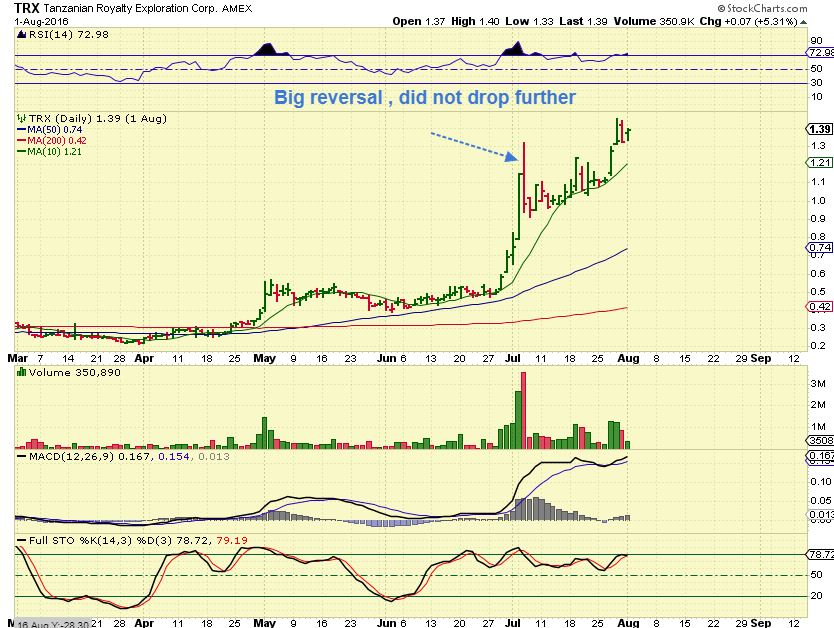Screen dimensions: 834x628
Task: Click the TRX (Daily) 1.39 (1 Aug) legend
Action: [97, 118]
